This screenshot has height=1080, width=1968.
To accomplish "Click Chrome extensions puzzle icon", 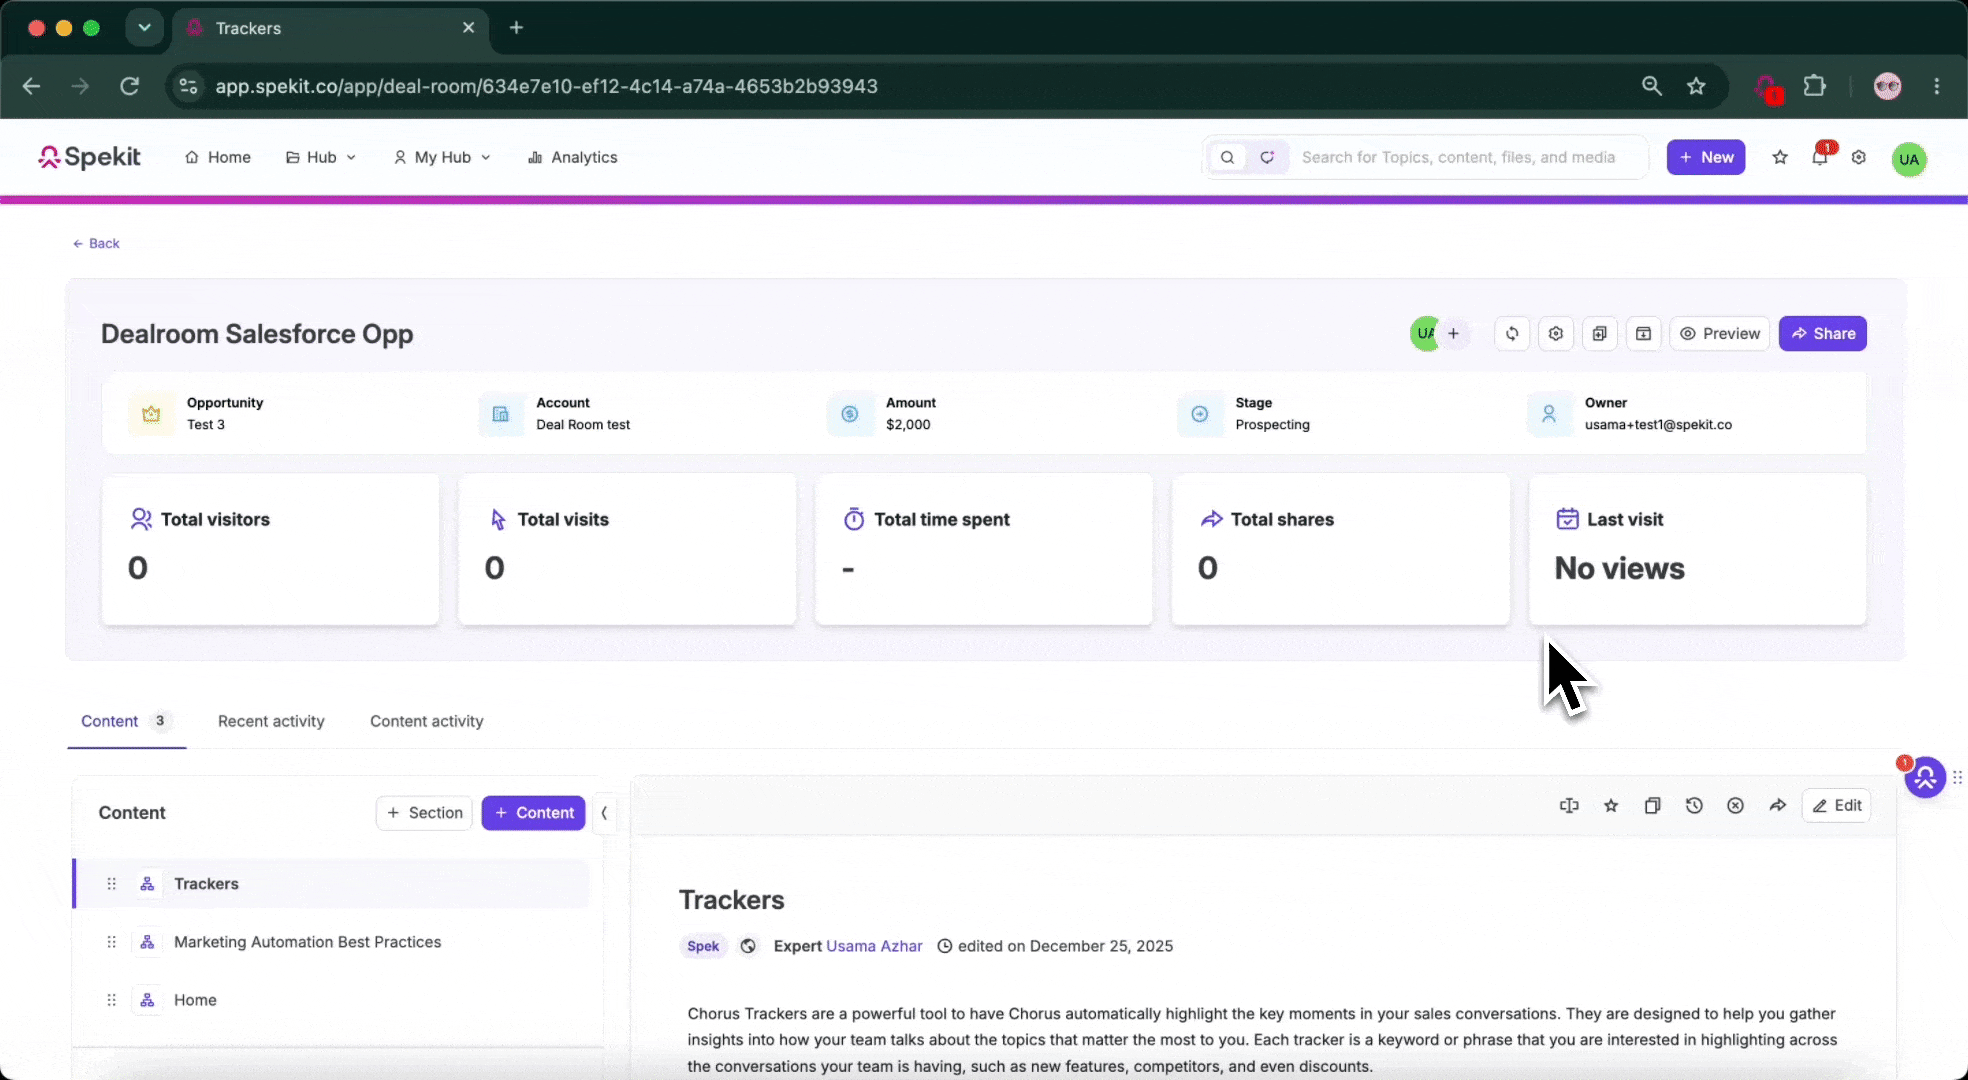I will [1814, 86].
